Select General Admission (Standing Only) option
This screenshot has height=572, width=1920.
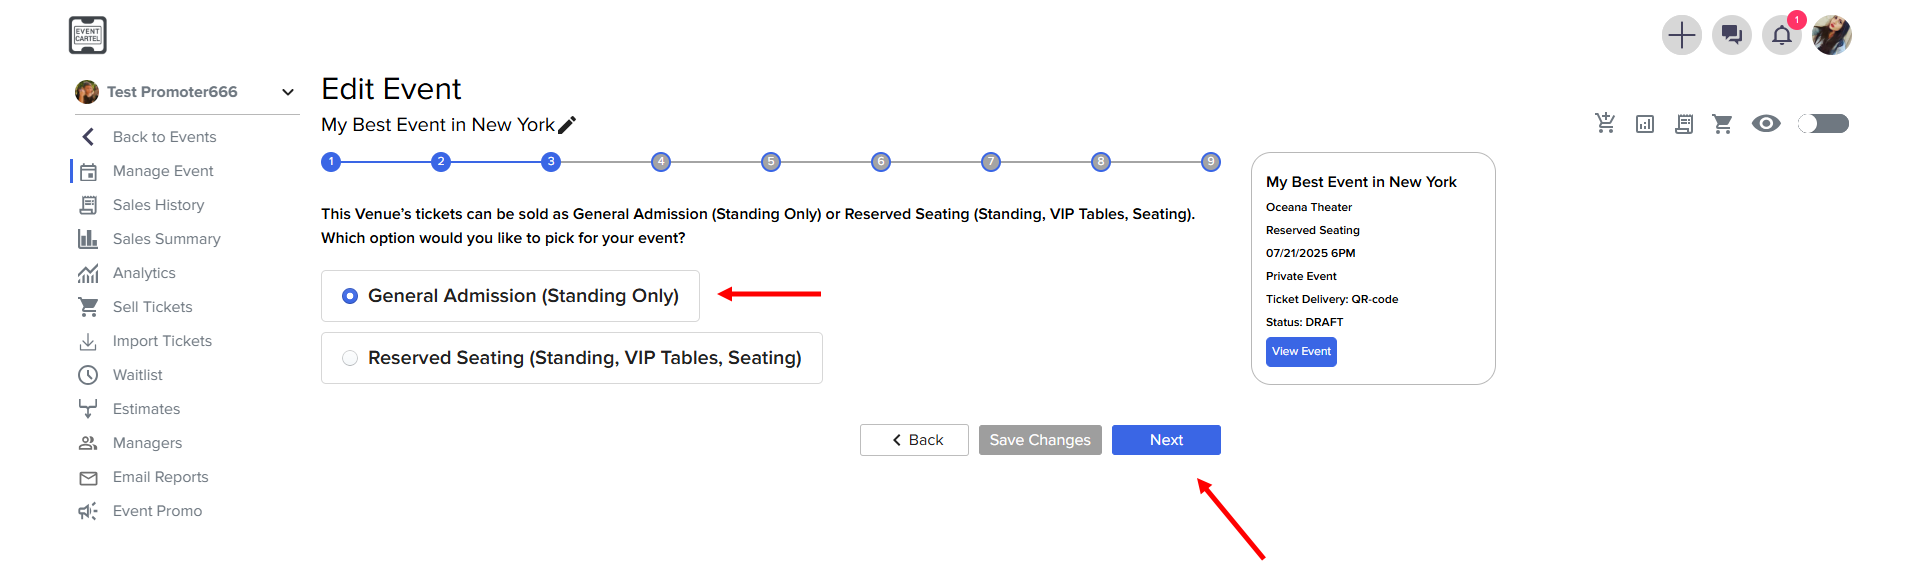pyautogui.click(x=510, y=296)
